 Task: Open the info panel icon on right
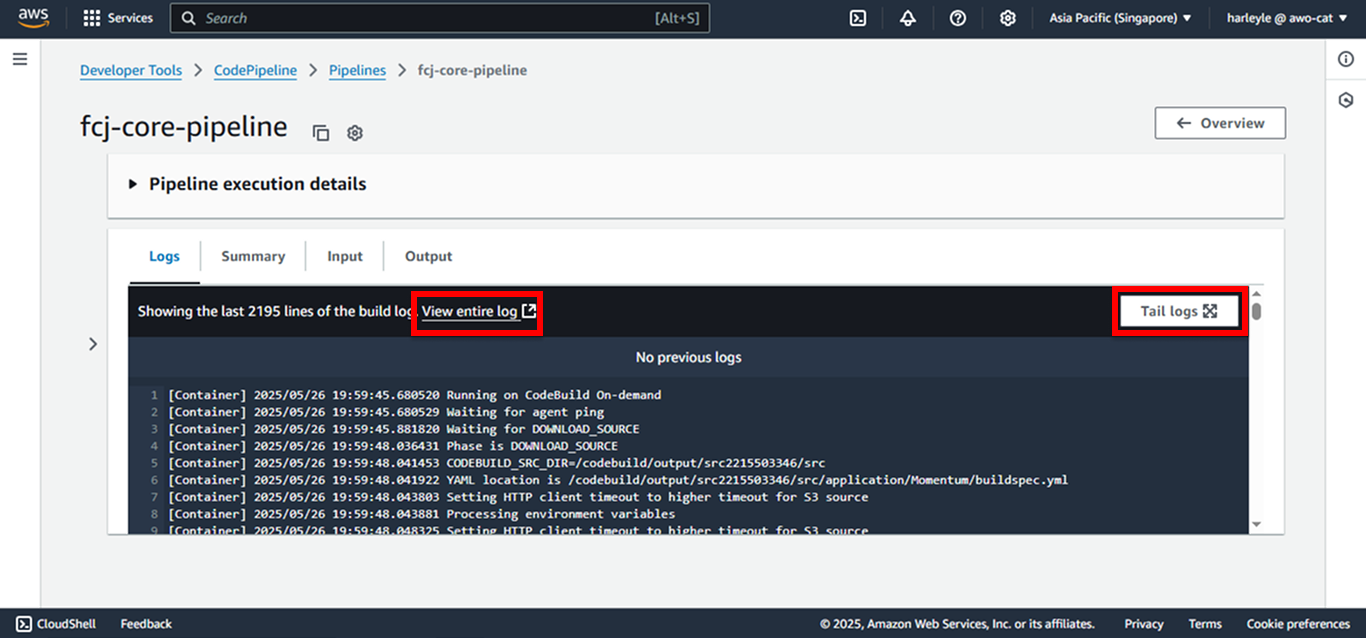pyautogui.click(x=1346, y=60)
